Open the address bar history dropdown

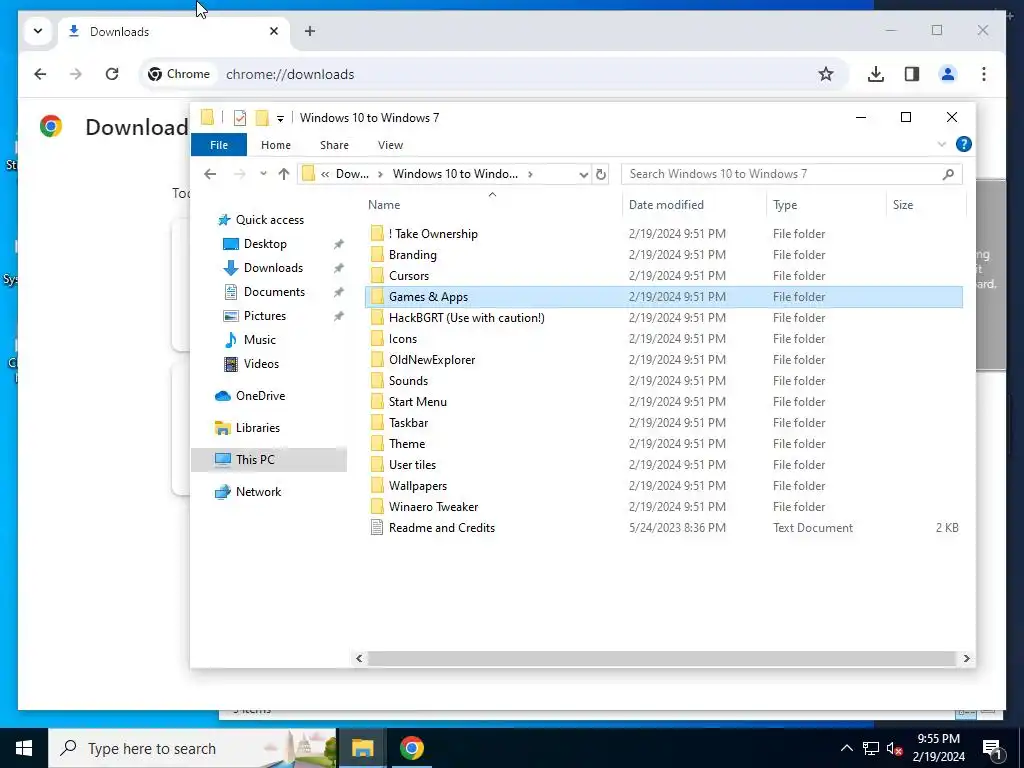point(583,174)
